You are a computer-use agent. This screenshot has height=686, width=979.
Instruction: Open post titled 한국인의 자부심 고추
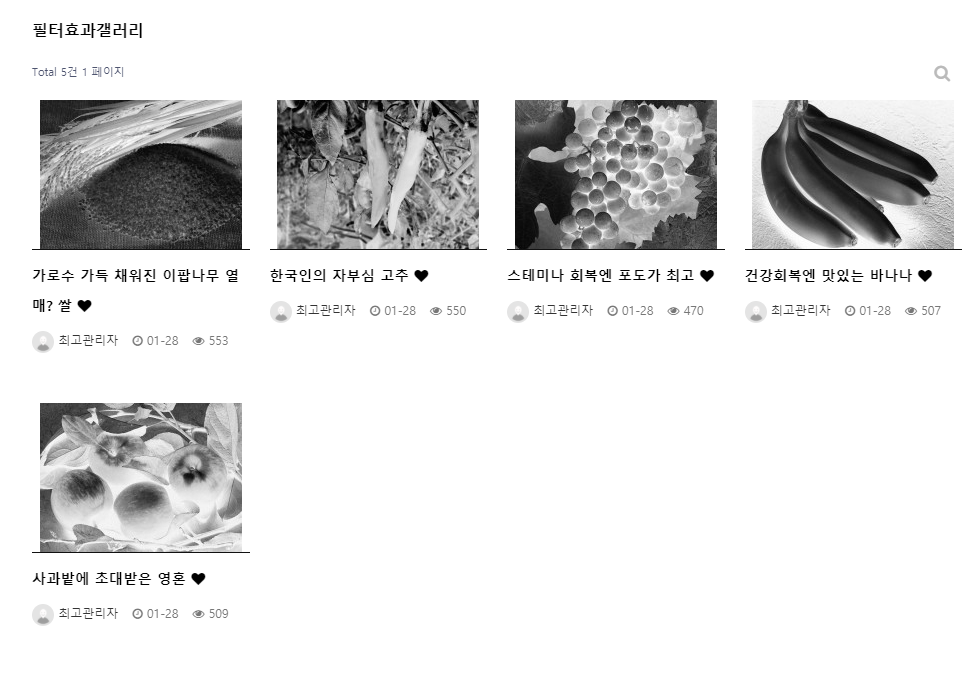(339, 276)
